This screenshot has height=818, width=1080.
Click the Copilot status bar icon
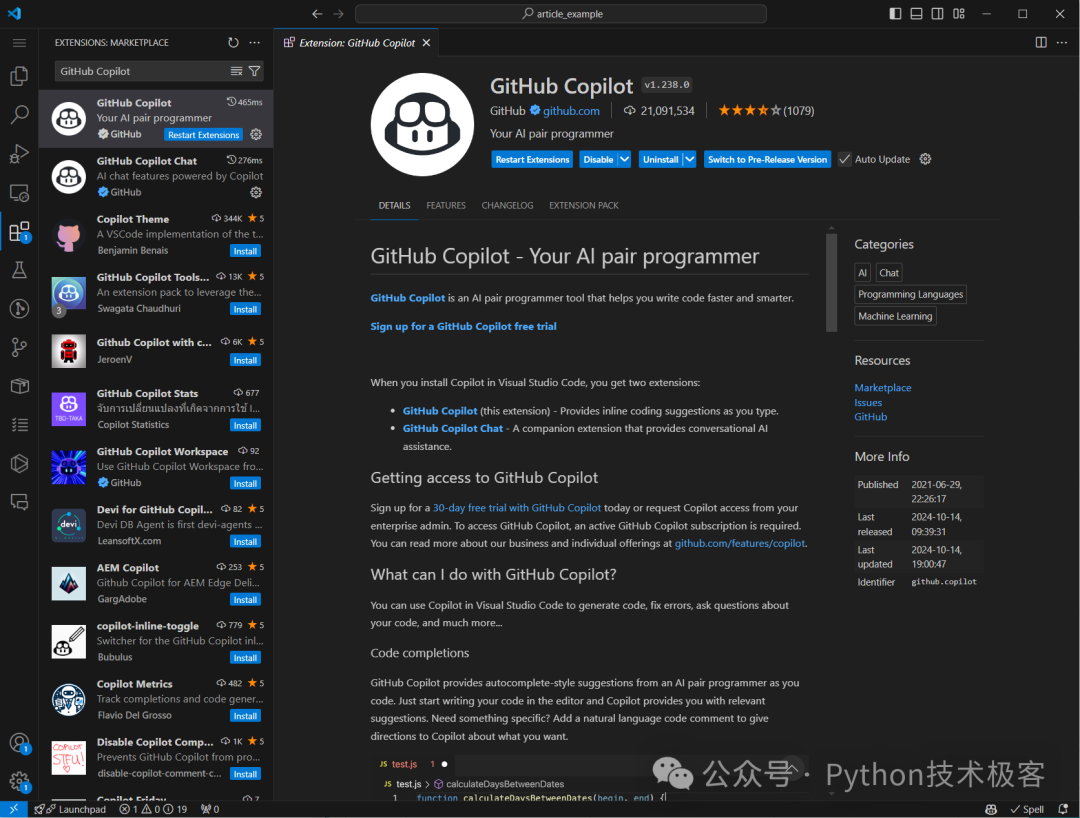pos(991,809)
